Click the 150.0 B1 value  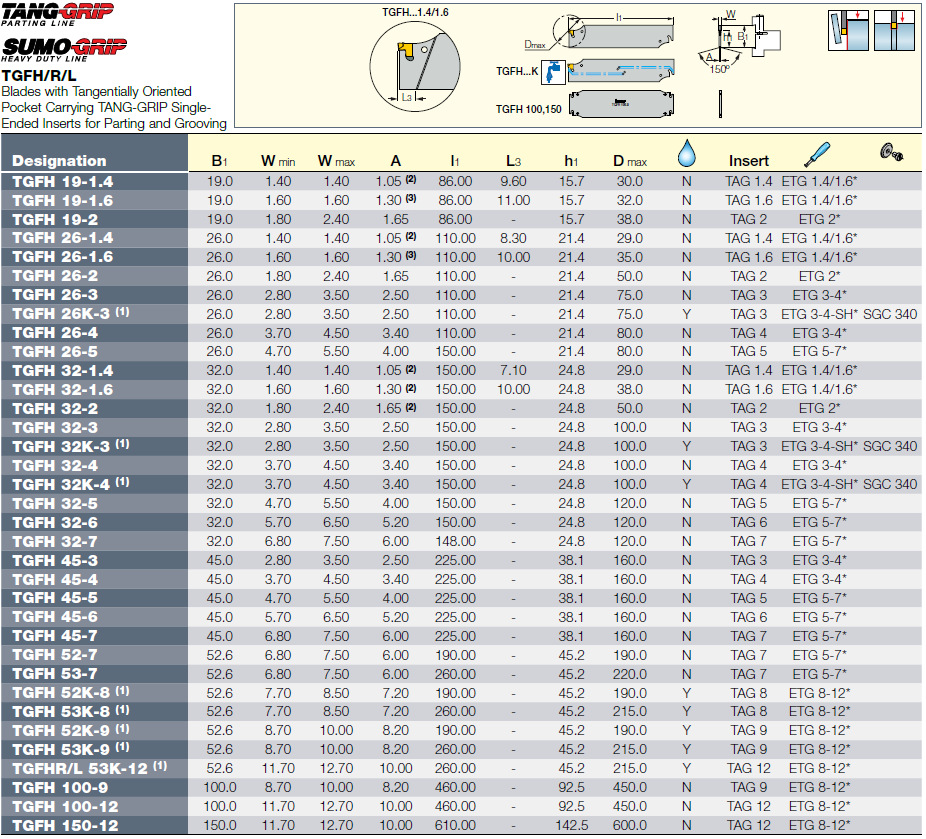tap(220, 825)
